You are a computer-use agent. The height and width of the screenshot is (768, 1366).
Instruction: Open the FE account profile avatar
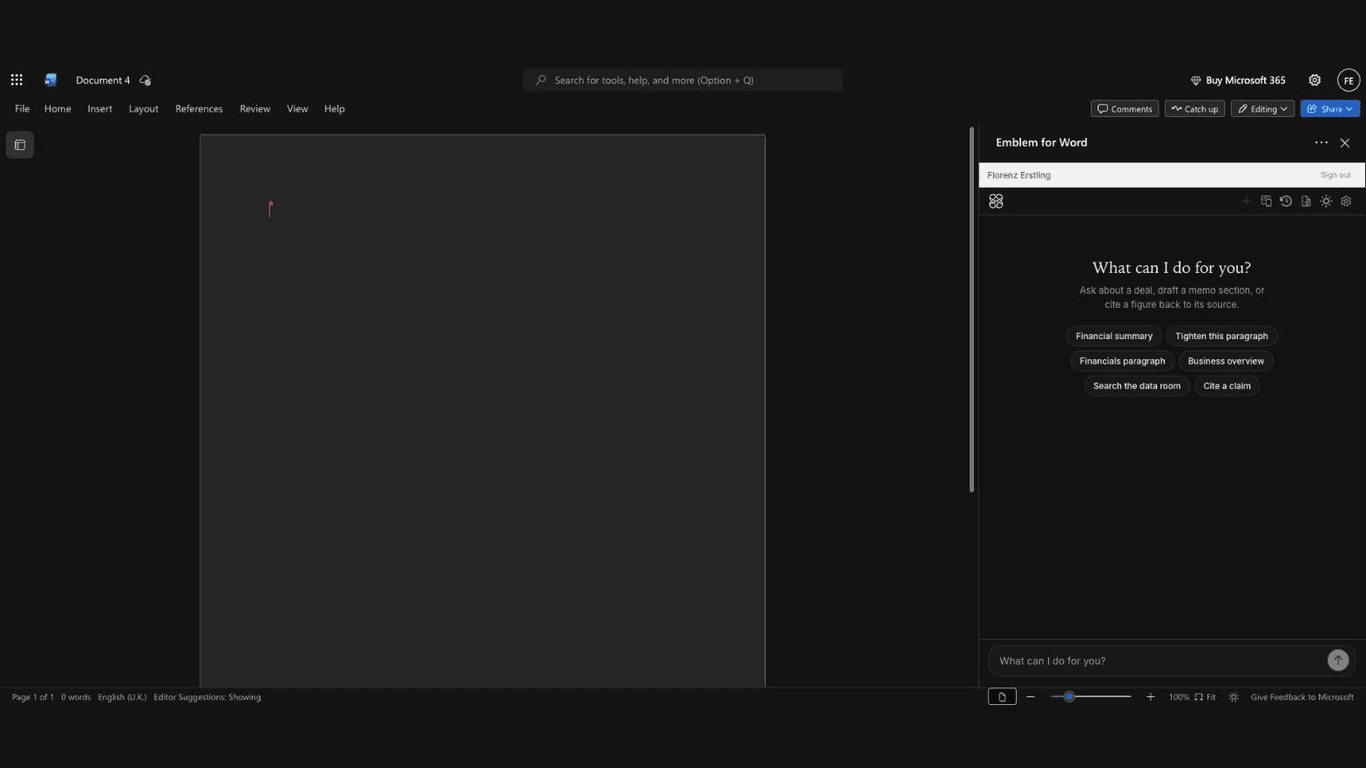pyautogui.click(x=1349, y=80)
